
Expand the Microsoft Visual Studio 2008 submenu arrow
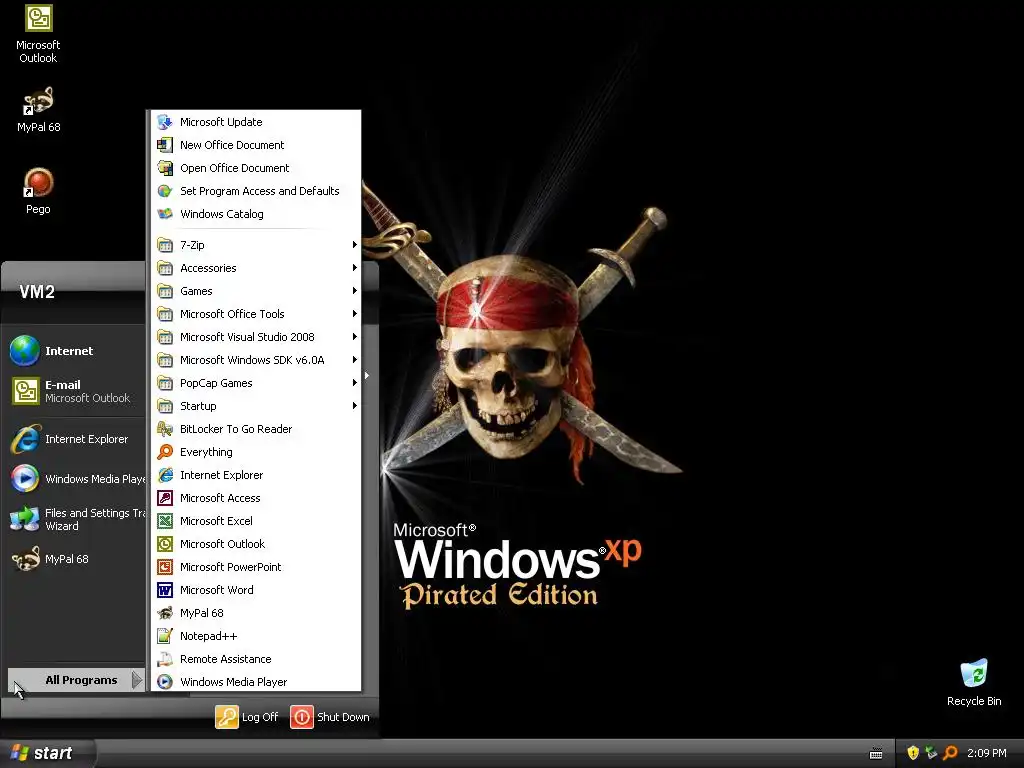point(355,337)
